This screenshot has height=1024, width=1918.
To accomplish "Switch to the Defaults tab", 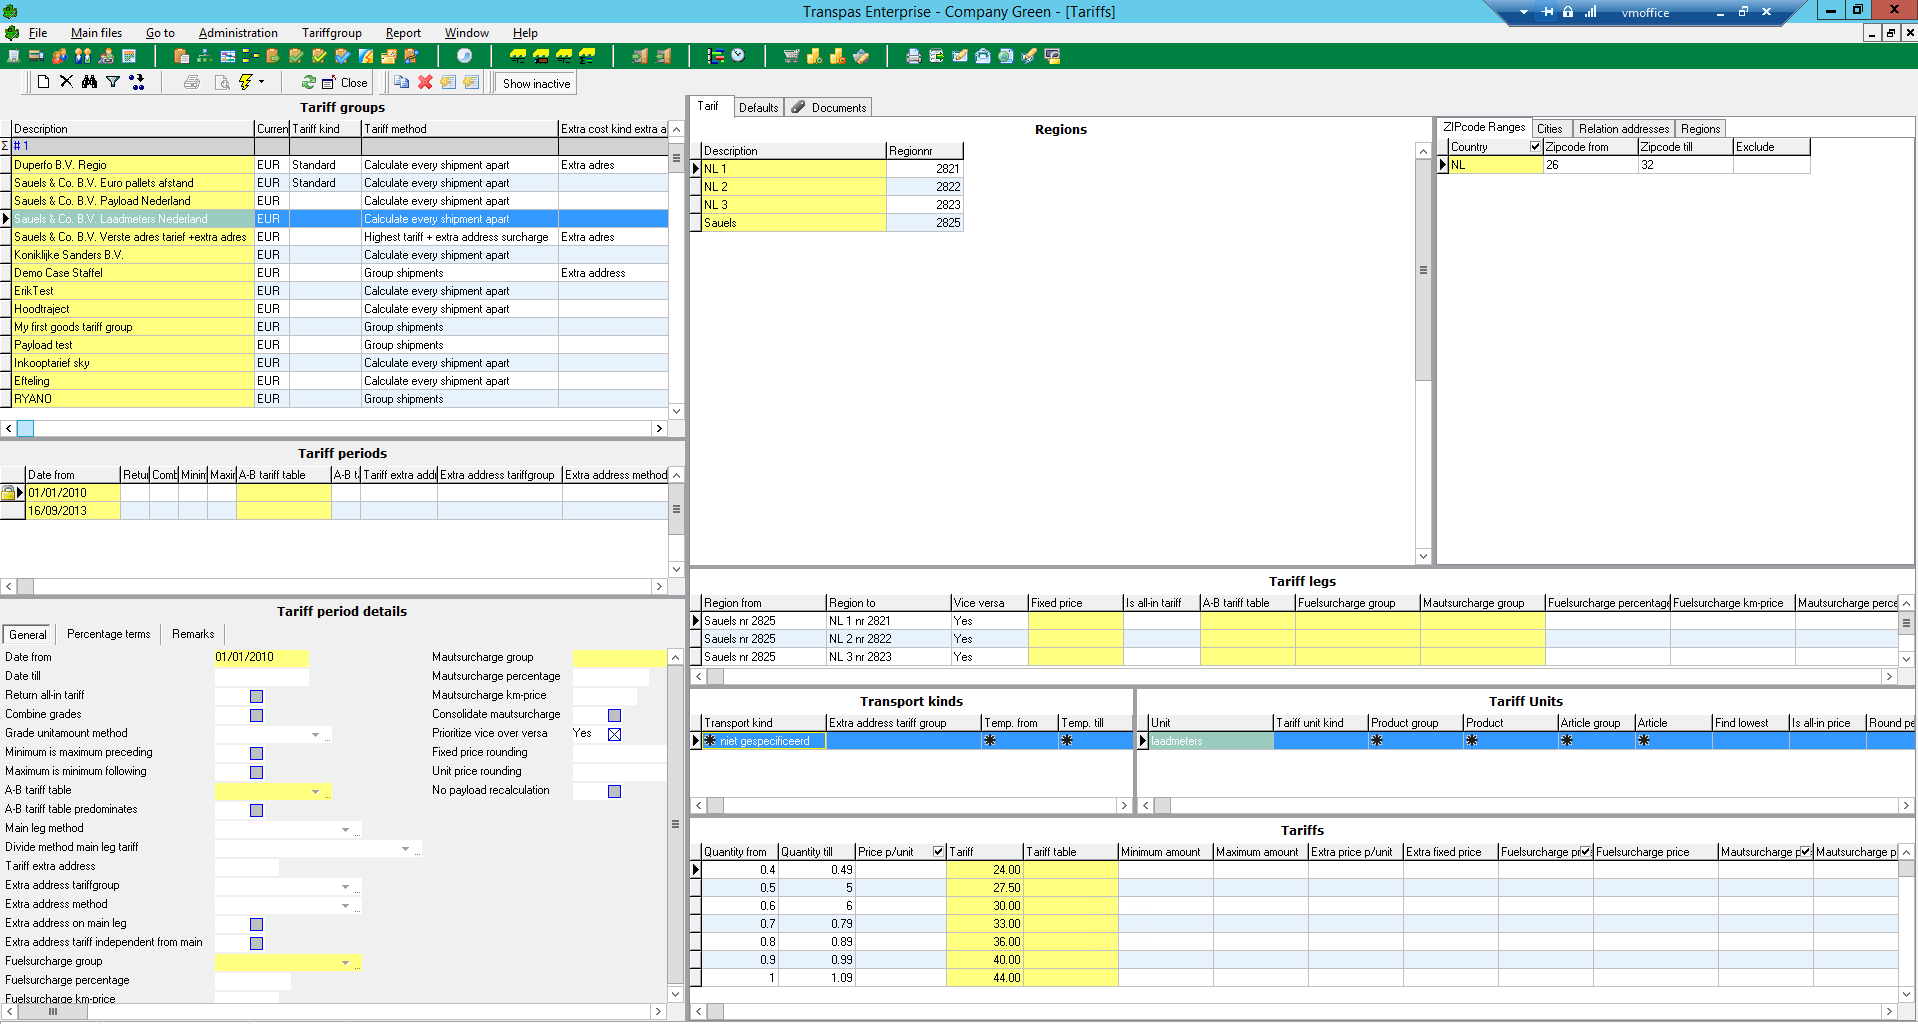I will pyautogui.click(x=758, y=107).
